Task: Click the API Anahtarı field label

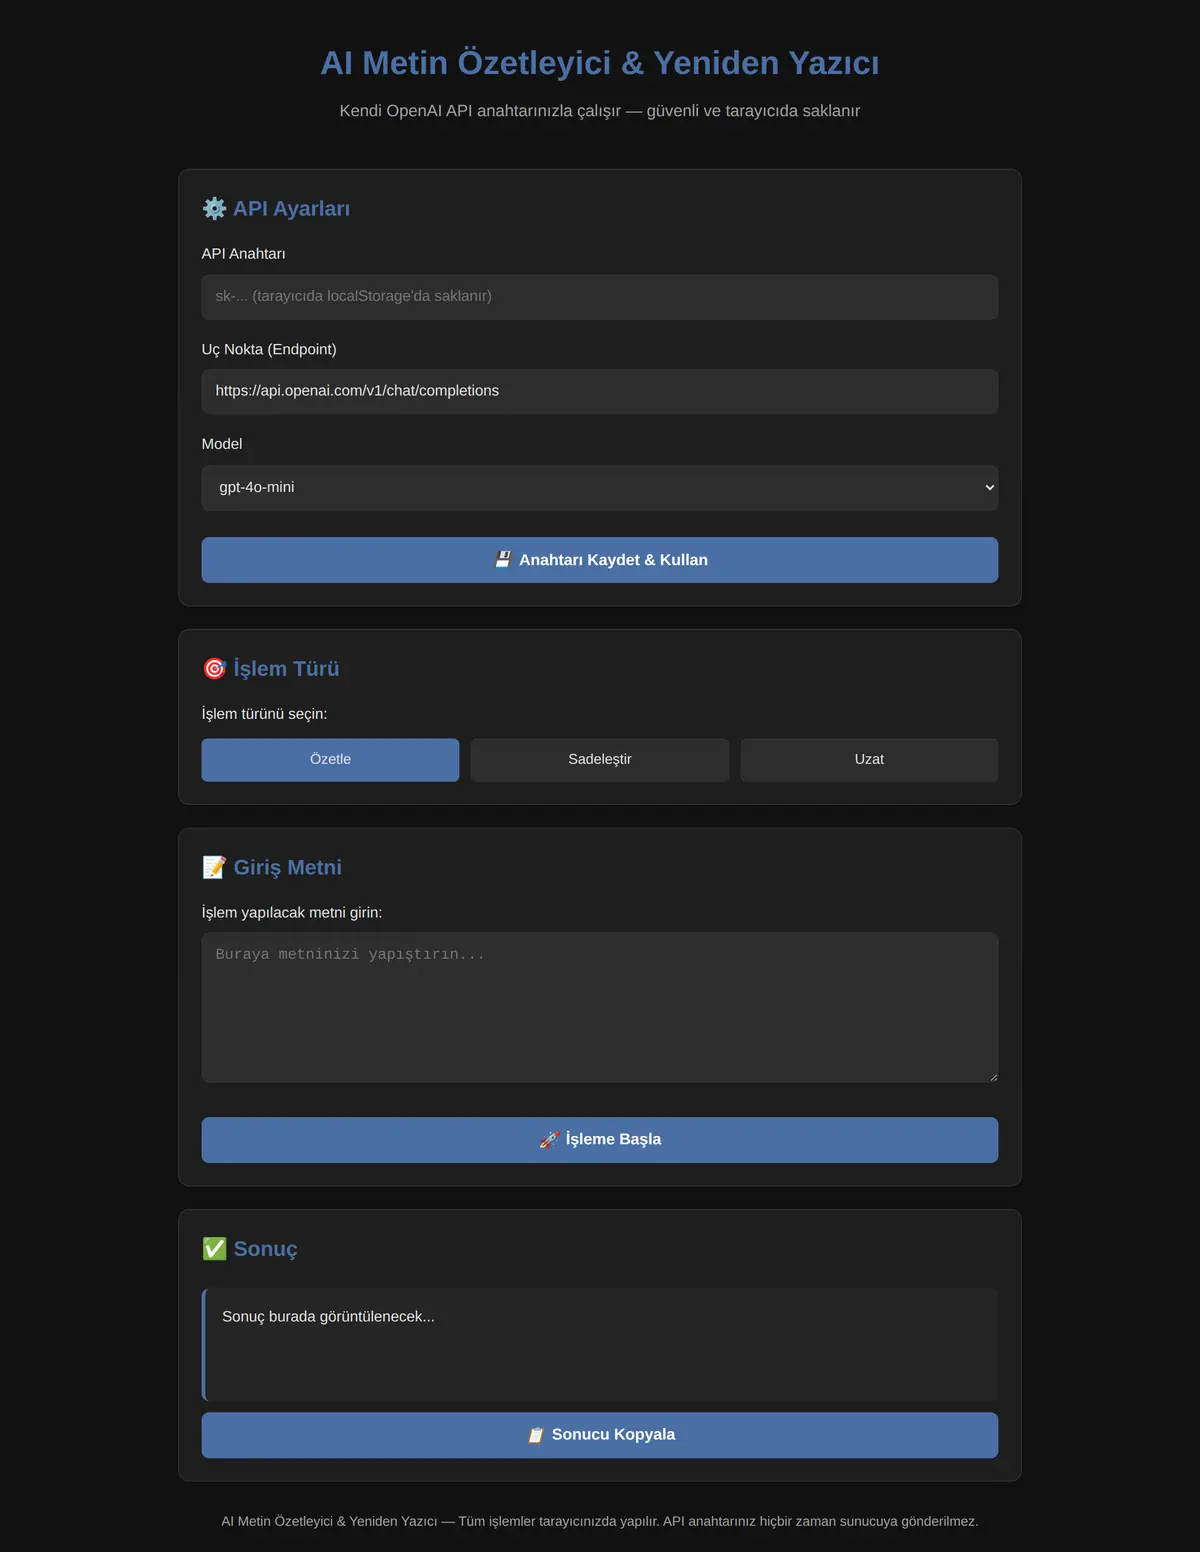Action: 243,254
